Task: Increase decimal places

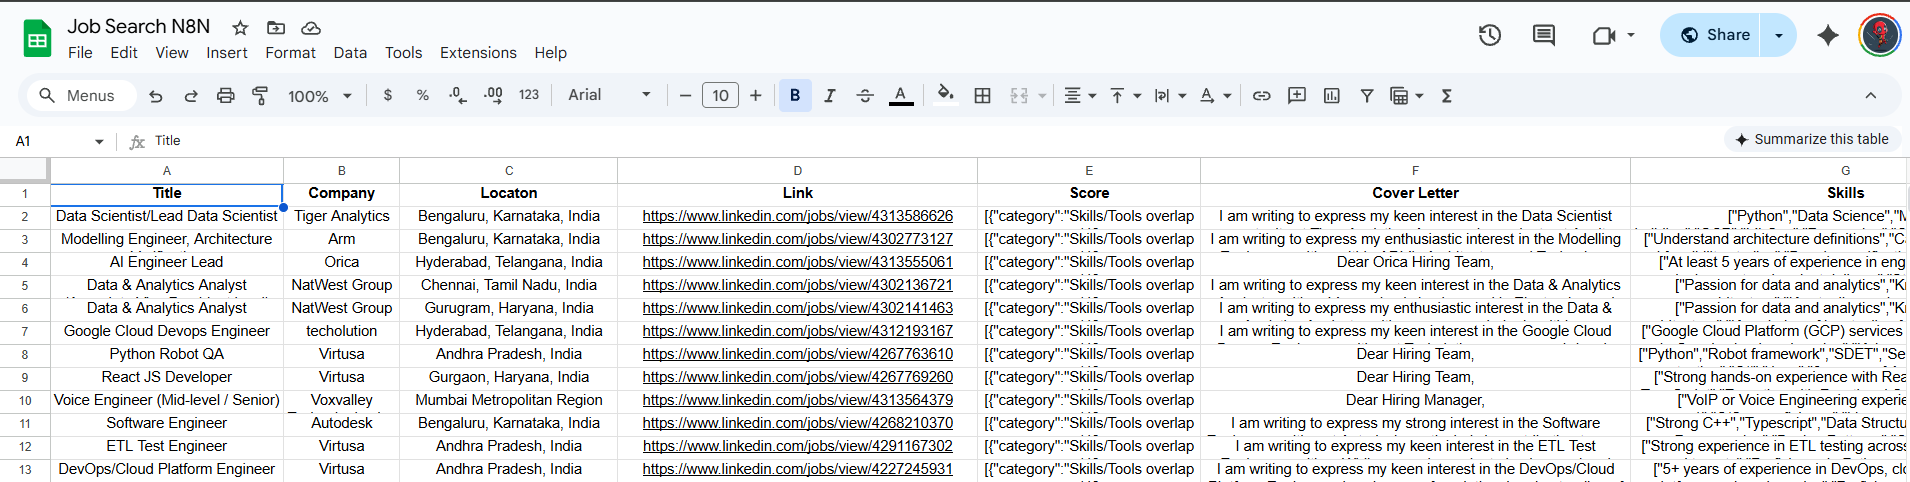Action: tap(493, 96)
